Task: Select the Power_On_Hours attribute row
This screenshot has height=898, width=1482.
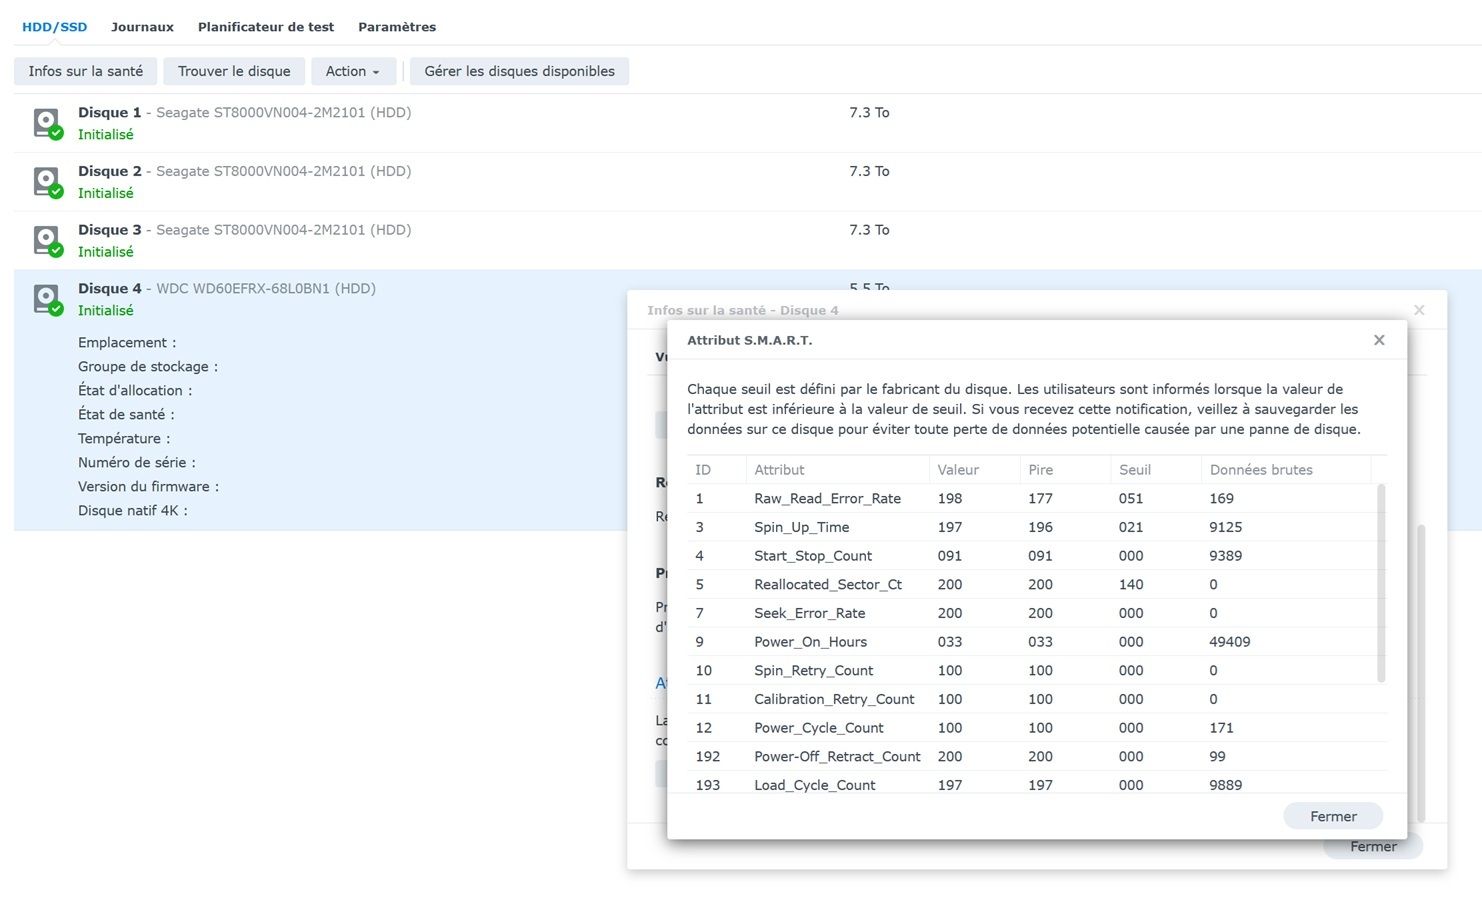Action: click(x=1031, y=642)
